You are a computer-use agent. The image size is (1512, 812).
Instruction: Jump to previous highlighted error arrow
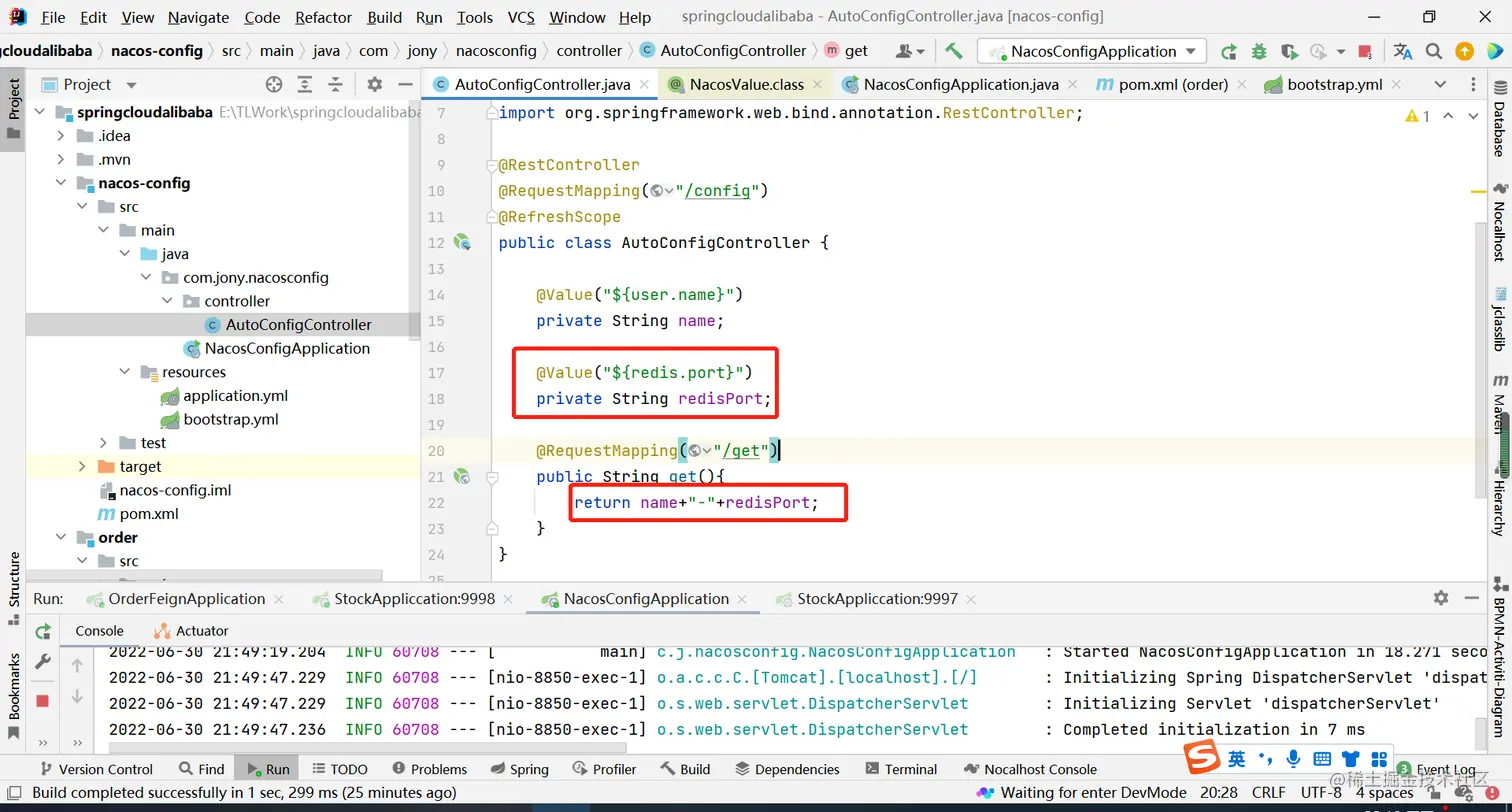coord(1448,116)
